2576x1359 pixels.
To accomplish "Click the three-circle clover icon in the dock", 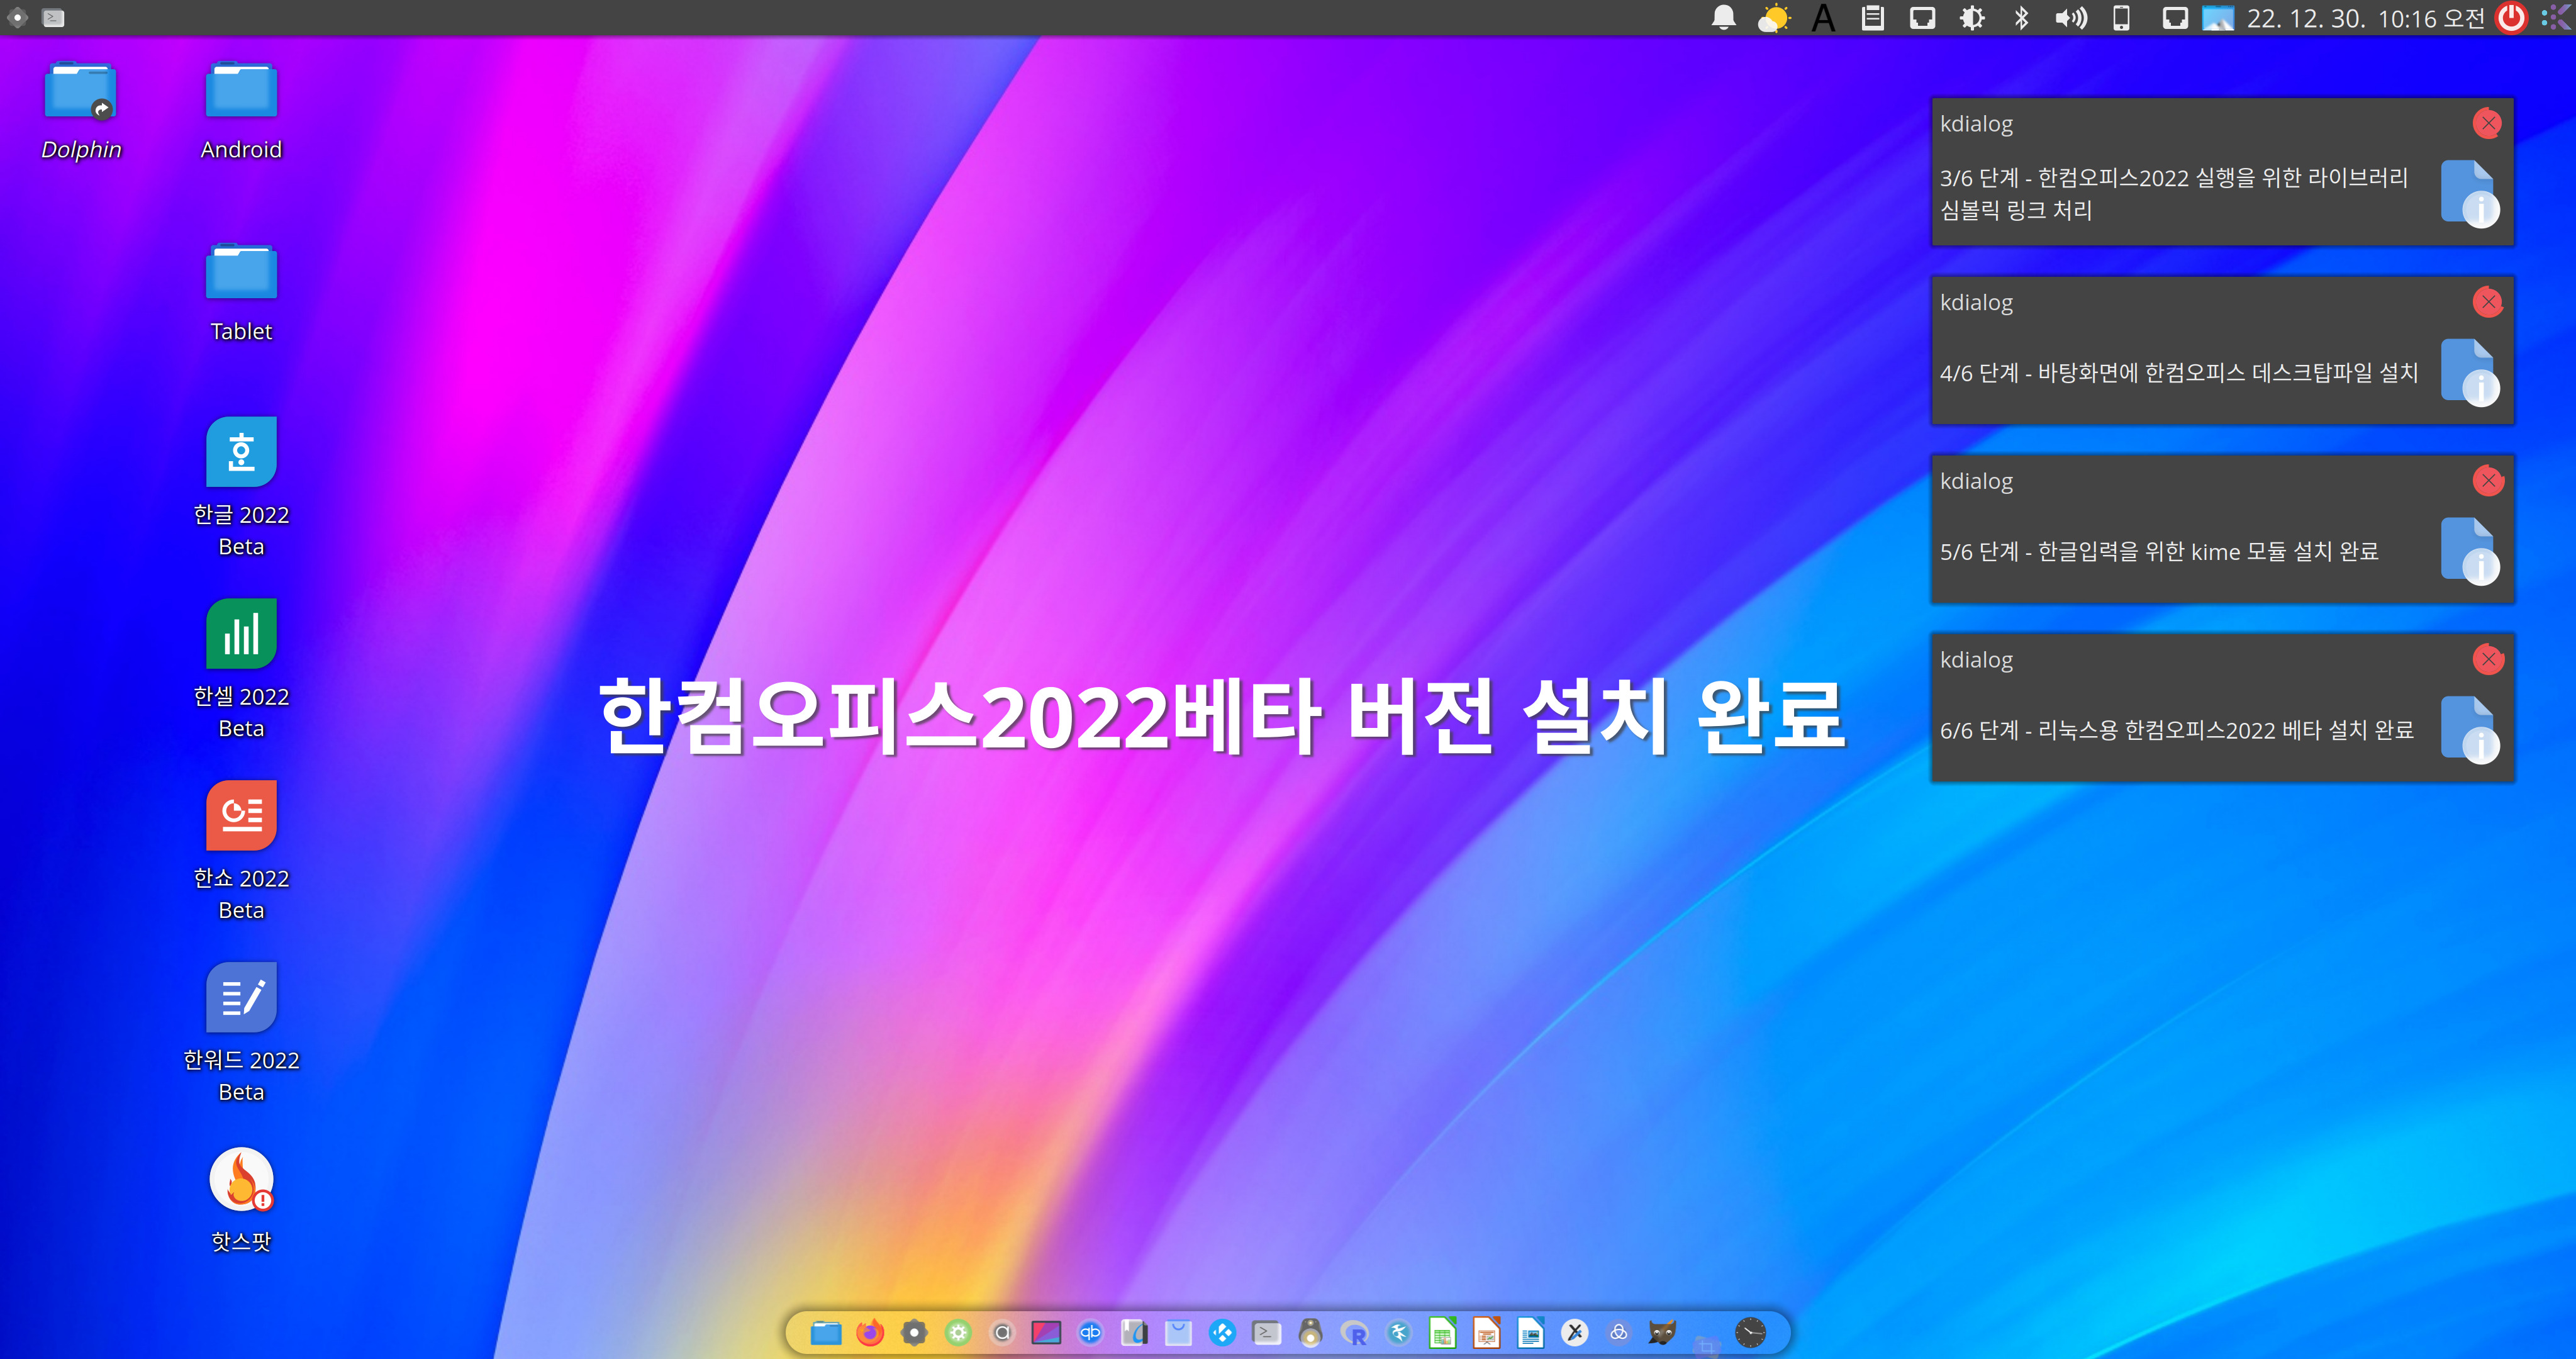I will click(1619, 1333).
